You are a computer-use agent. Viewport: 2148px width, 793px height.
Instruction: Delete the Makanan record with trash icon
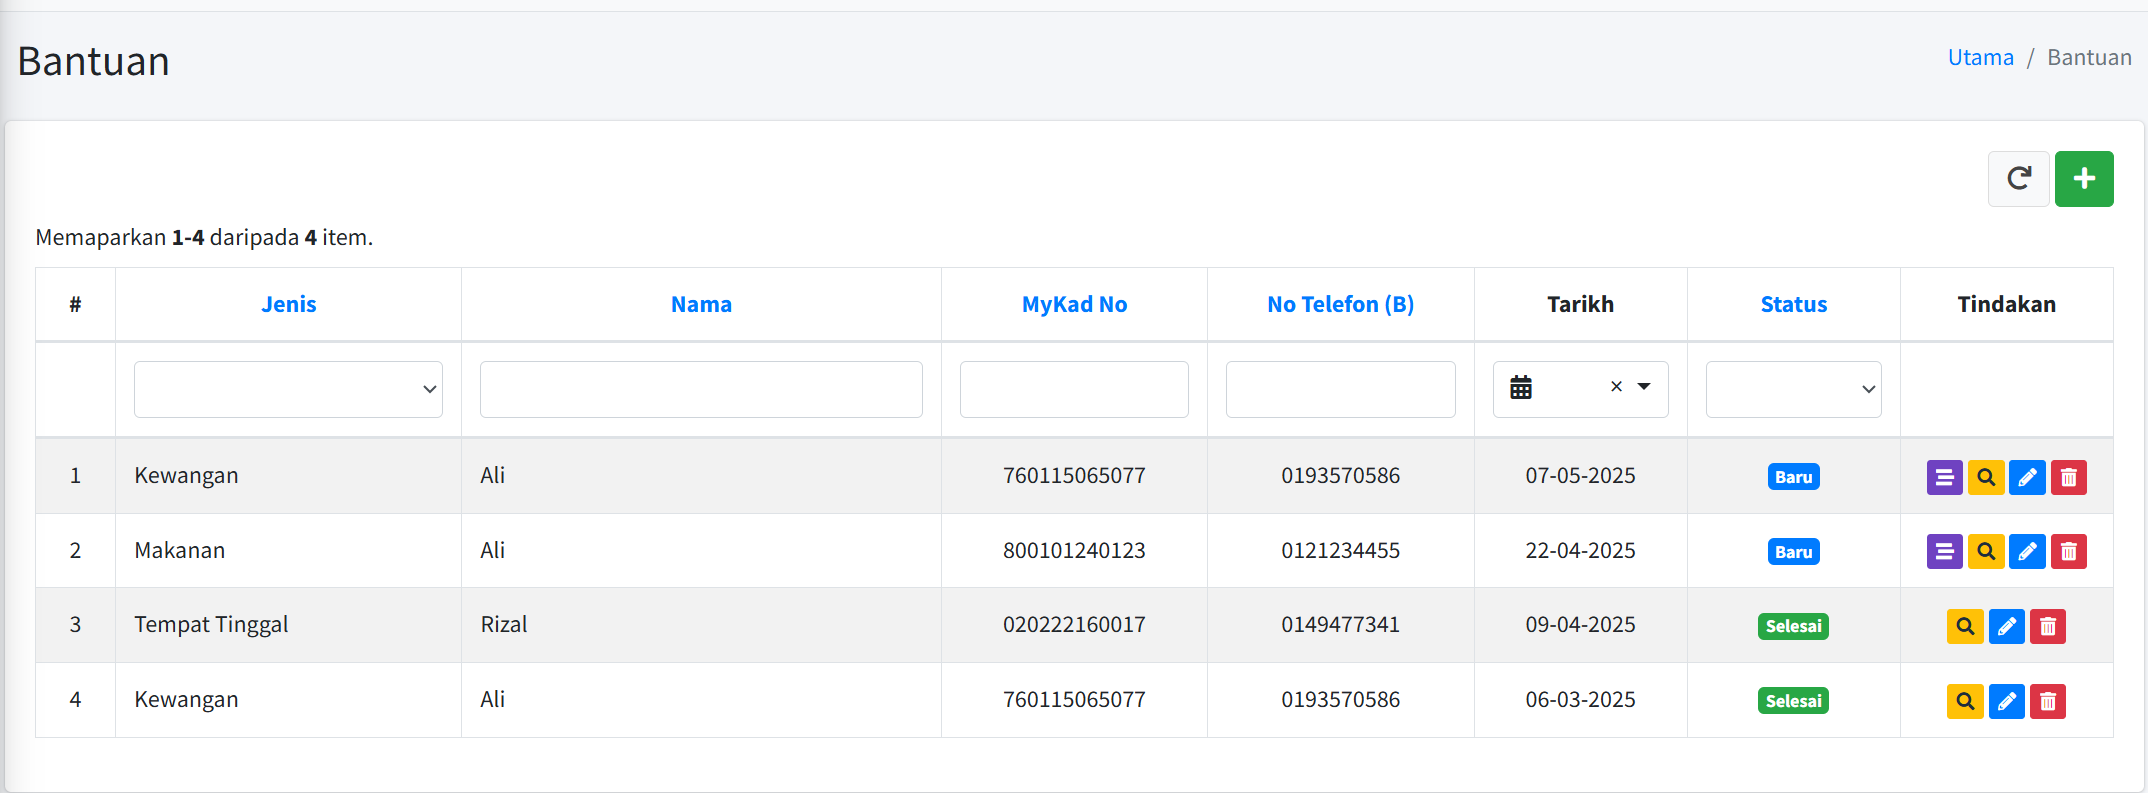point(2068,552)
